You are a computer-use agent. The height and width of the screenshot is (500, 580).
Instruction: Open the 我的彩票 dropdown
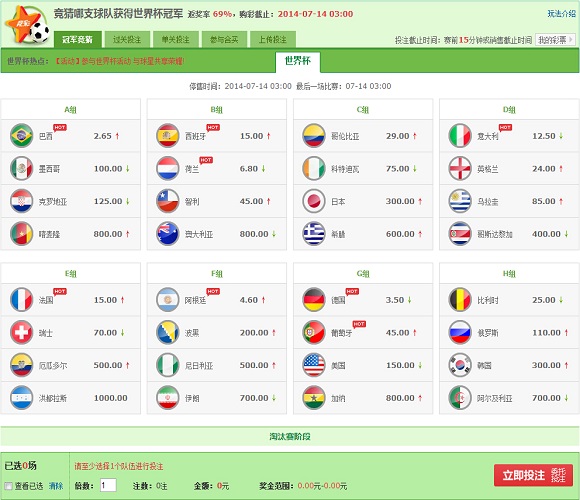(555, 40)
